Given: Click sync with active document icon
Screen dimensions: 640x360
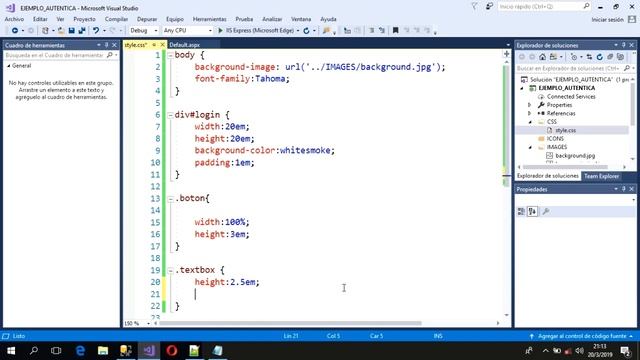Looking at the screenshot, I should pyautogui.click(x=589, y=57).
